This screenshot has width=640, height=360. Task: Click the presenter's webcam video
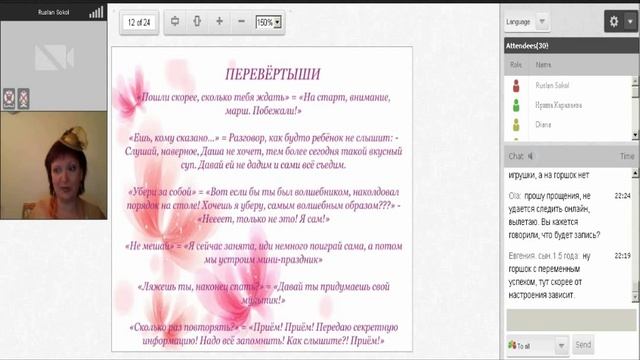53,165
